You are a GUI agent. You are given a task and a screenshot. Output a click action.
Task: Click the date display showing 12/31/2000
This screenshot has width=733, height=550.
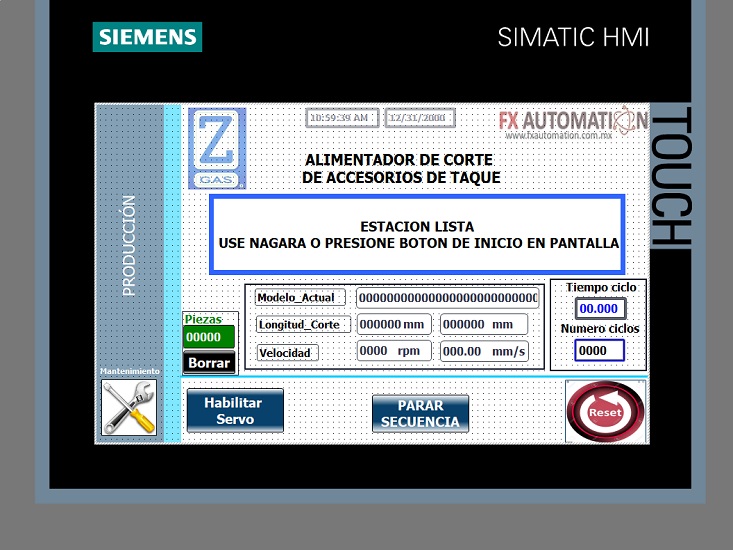(419, 118)
